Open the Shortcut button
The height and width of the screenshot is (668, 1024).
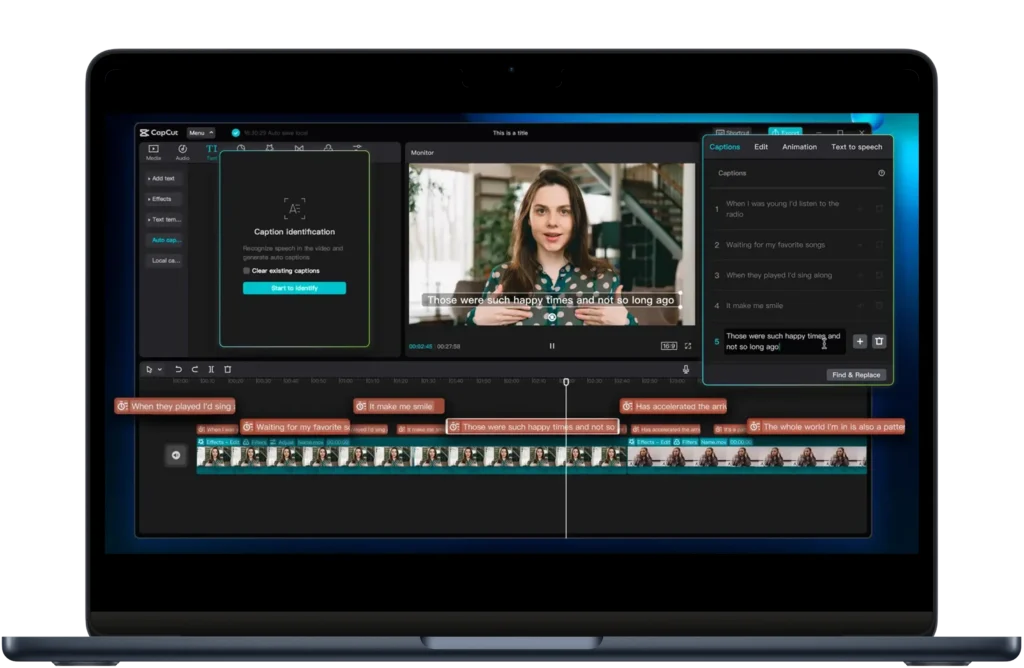pyautogui.click(x=732, y=133)
